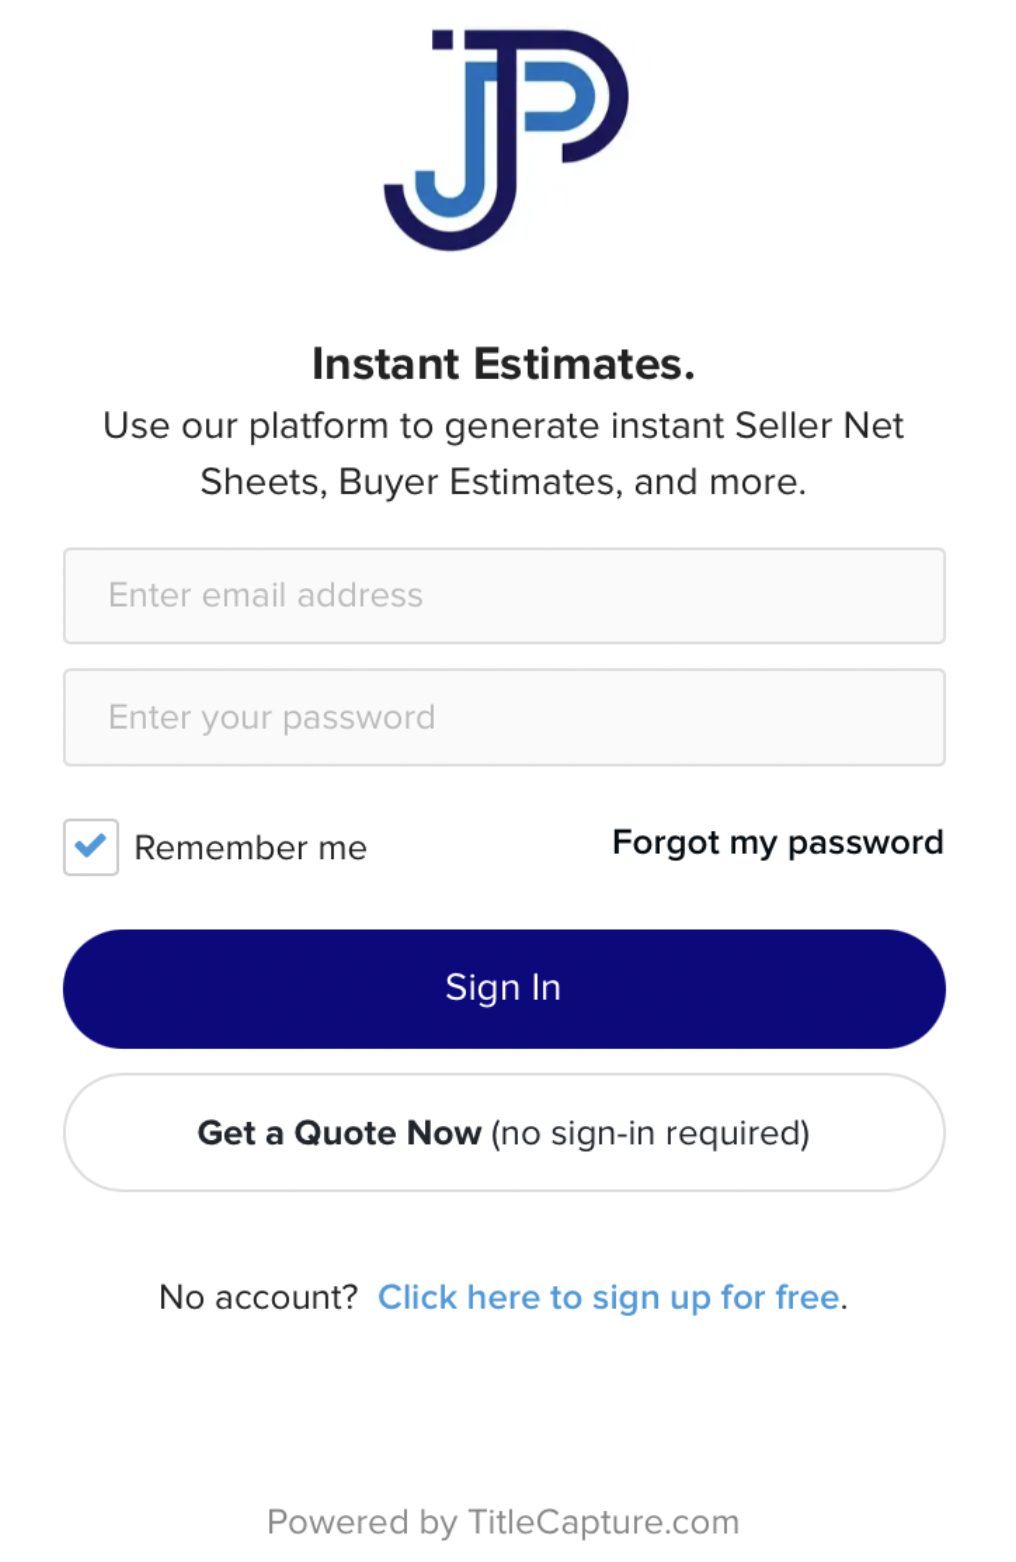
Task: Toggle the Remember me checkbox
Action: (x=91, y=847)
